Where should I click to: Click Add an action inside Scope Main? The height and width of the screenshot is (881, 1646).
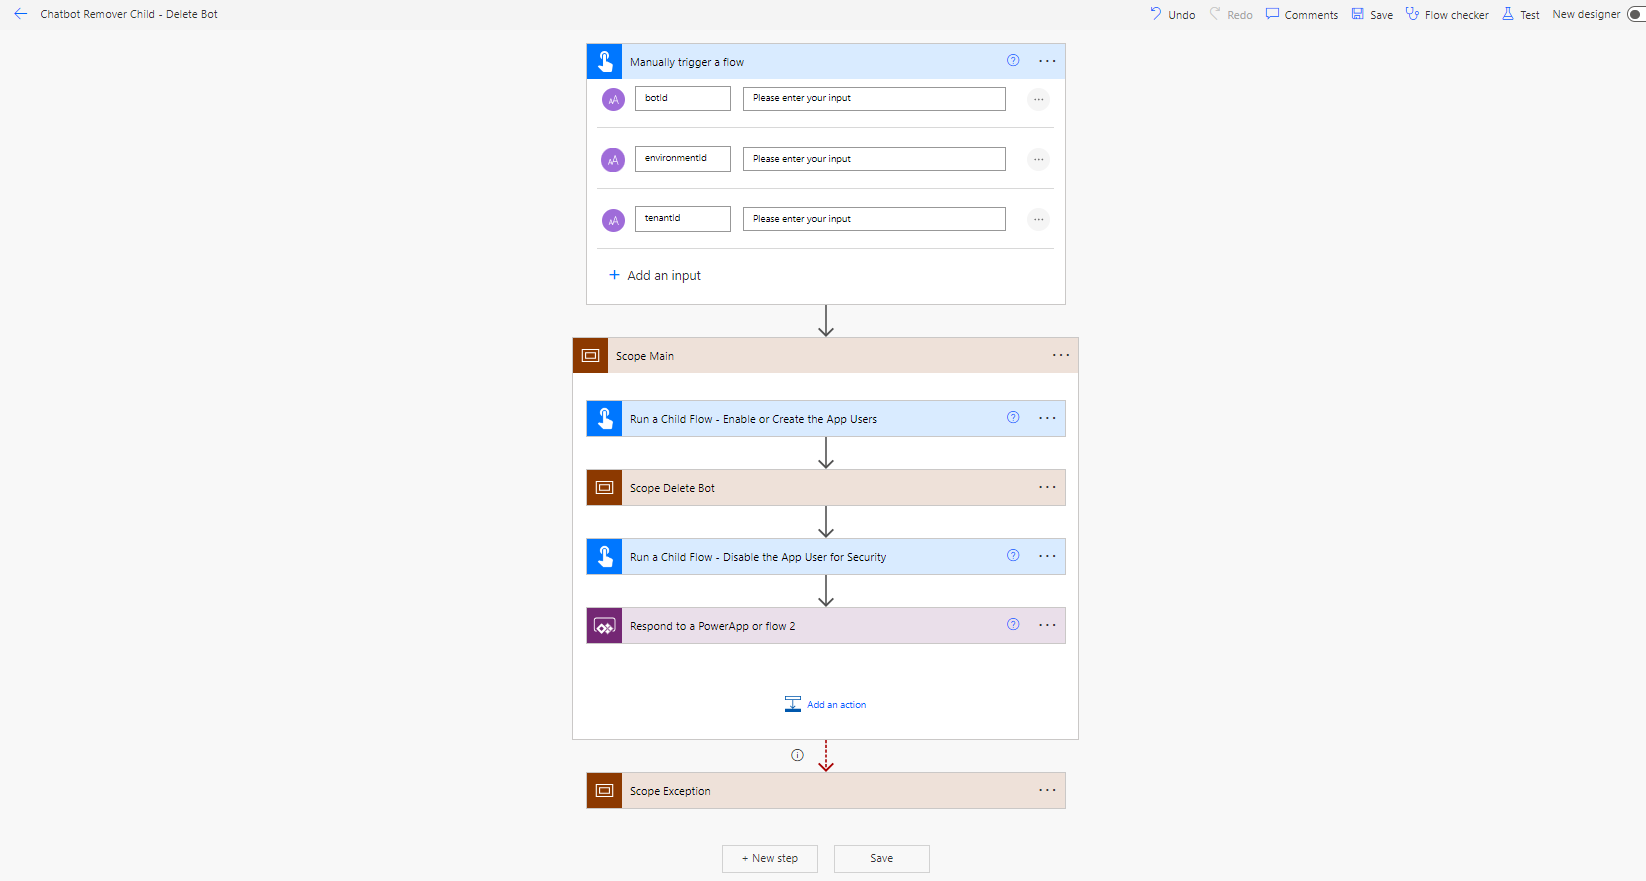pyautogui.click(x=826, y=704)
